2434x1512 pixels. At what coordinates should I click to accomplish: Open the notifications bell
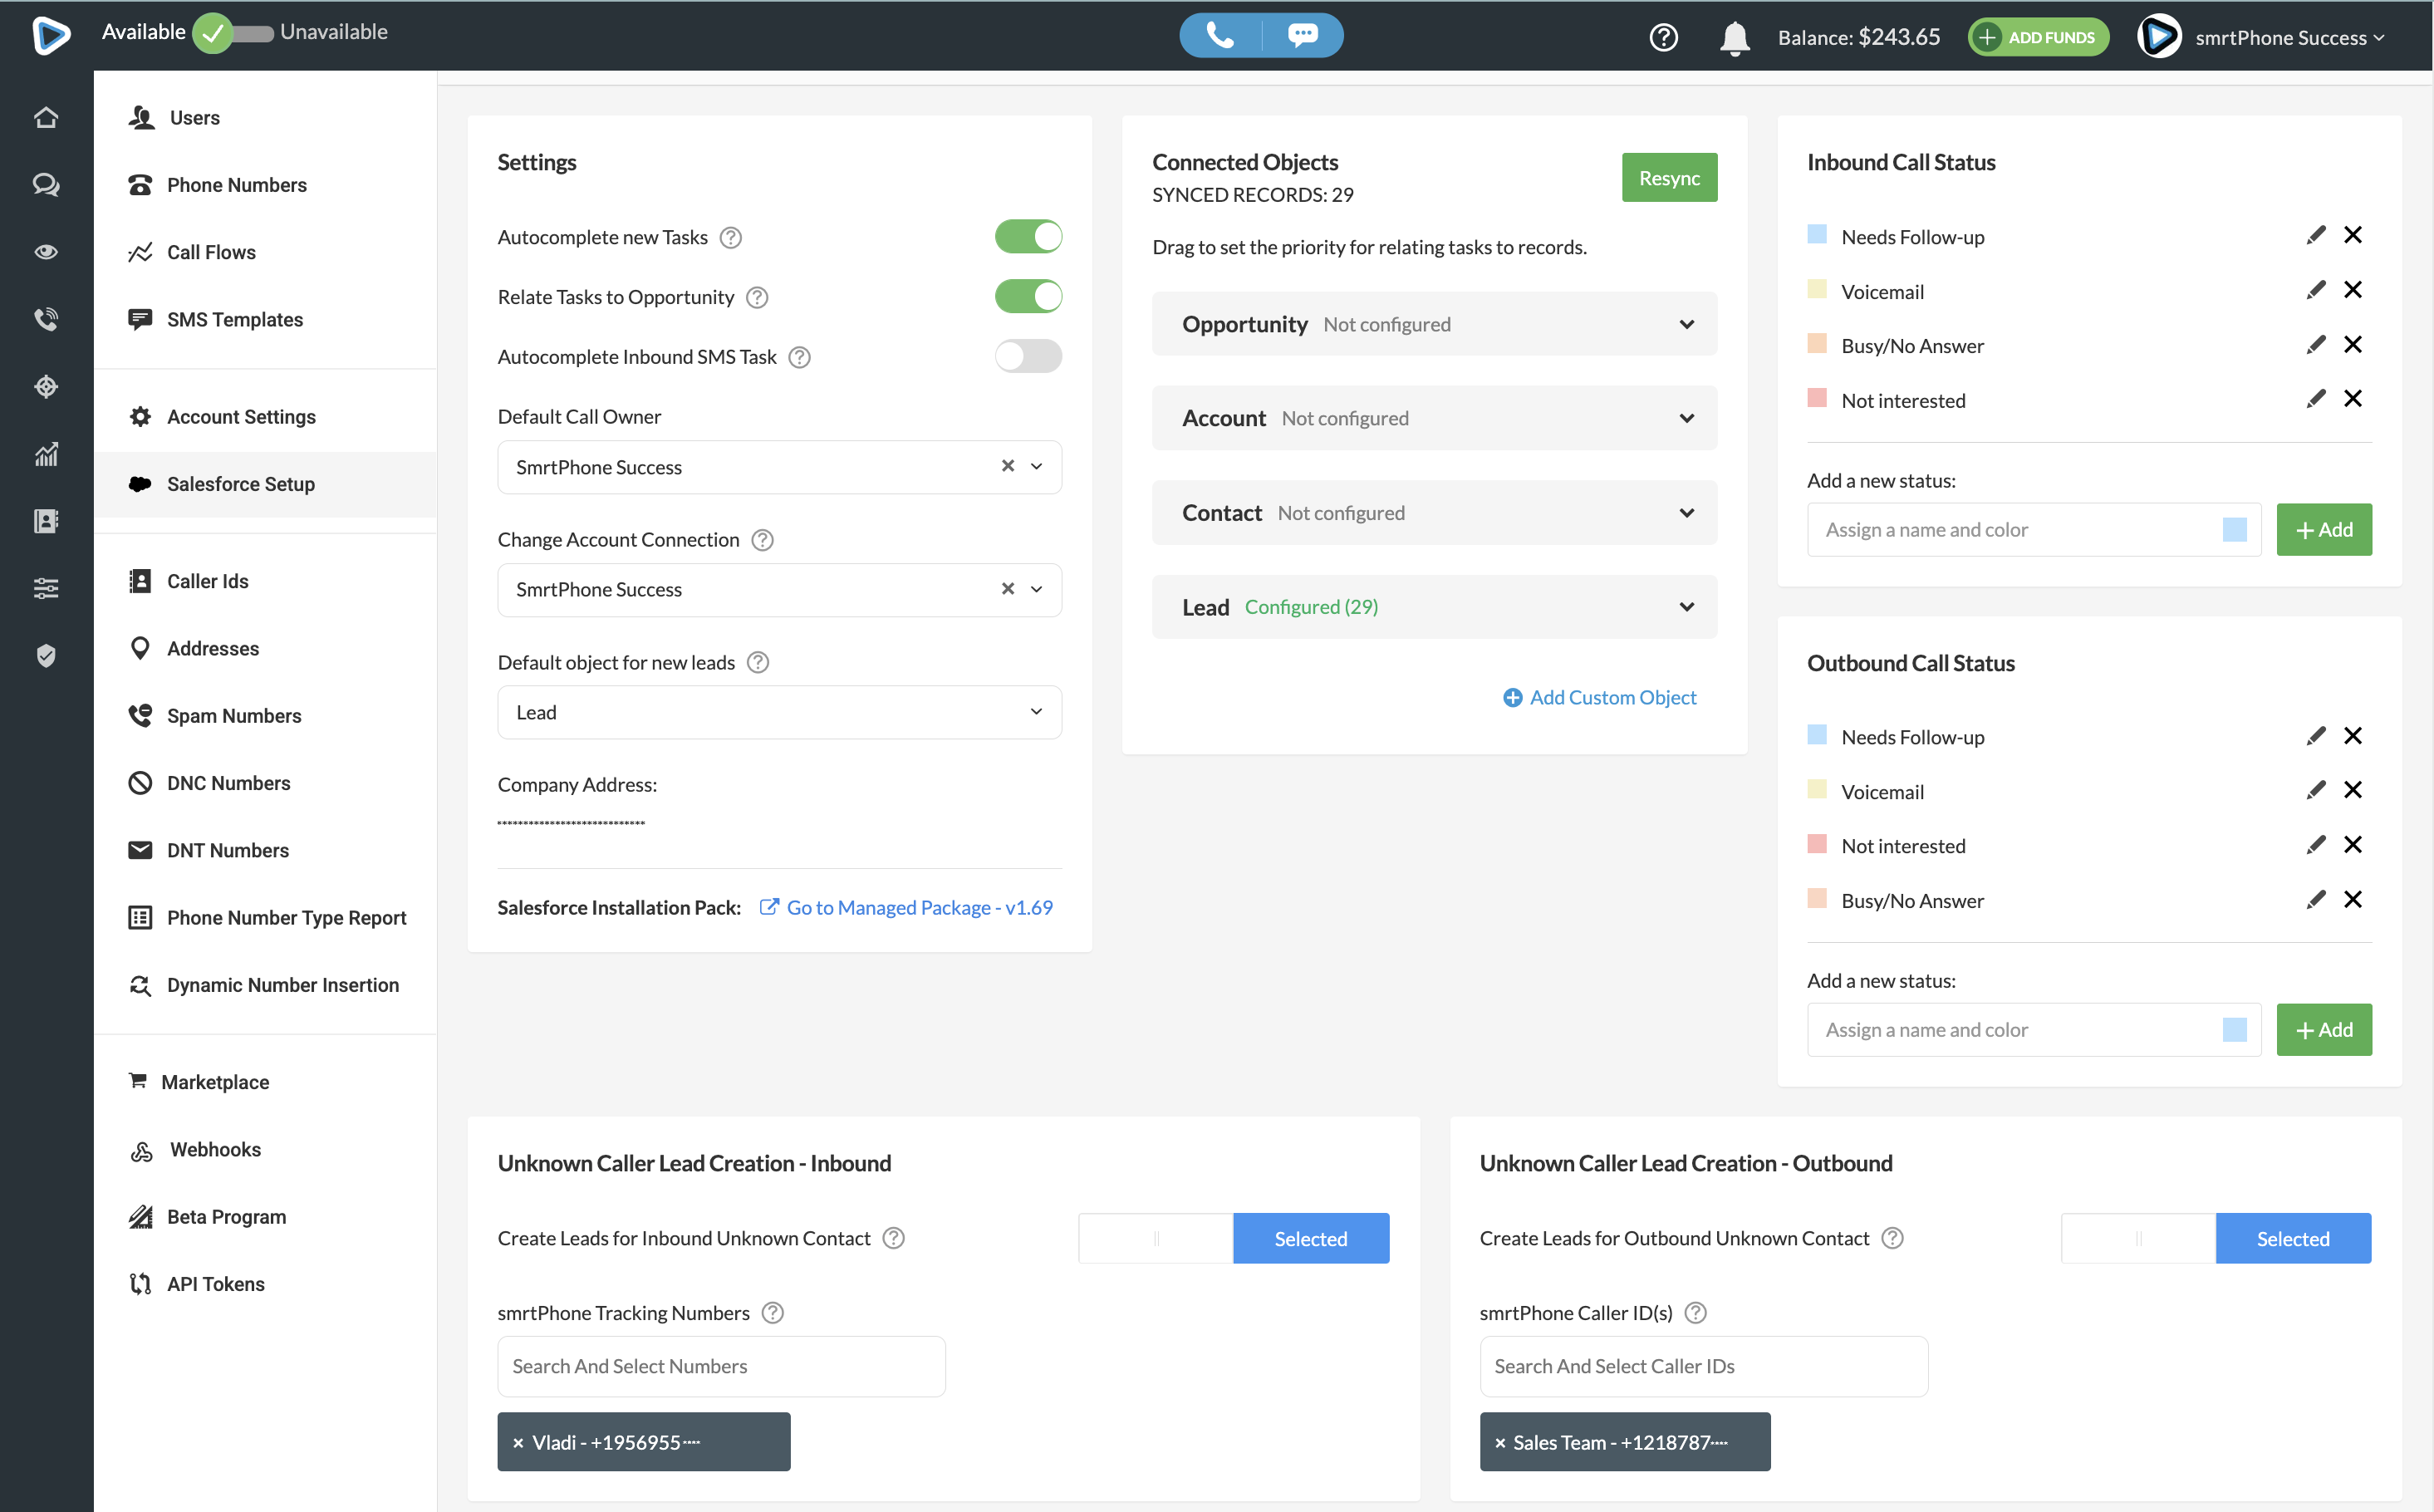(x=1734, y=38)
